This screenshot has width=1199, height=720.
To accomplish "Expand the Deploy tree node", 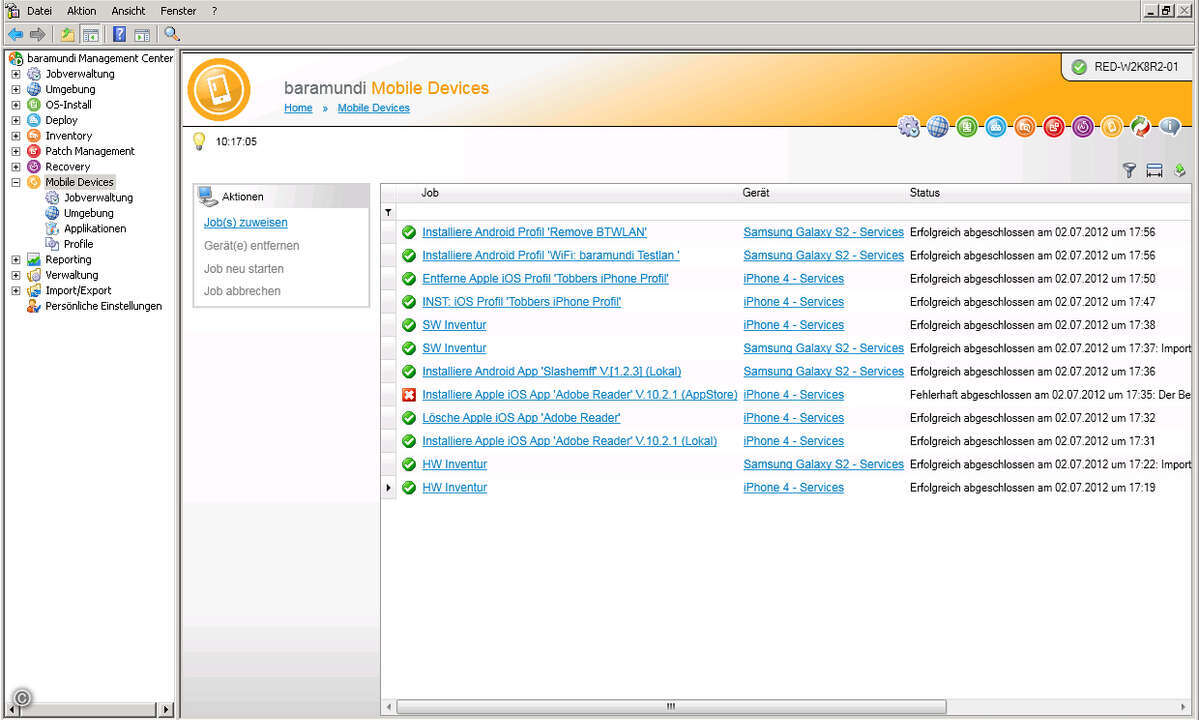I will [x=15, y=120].
